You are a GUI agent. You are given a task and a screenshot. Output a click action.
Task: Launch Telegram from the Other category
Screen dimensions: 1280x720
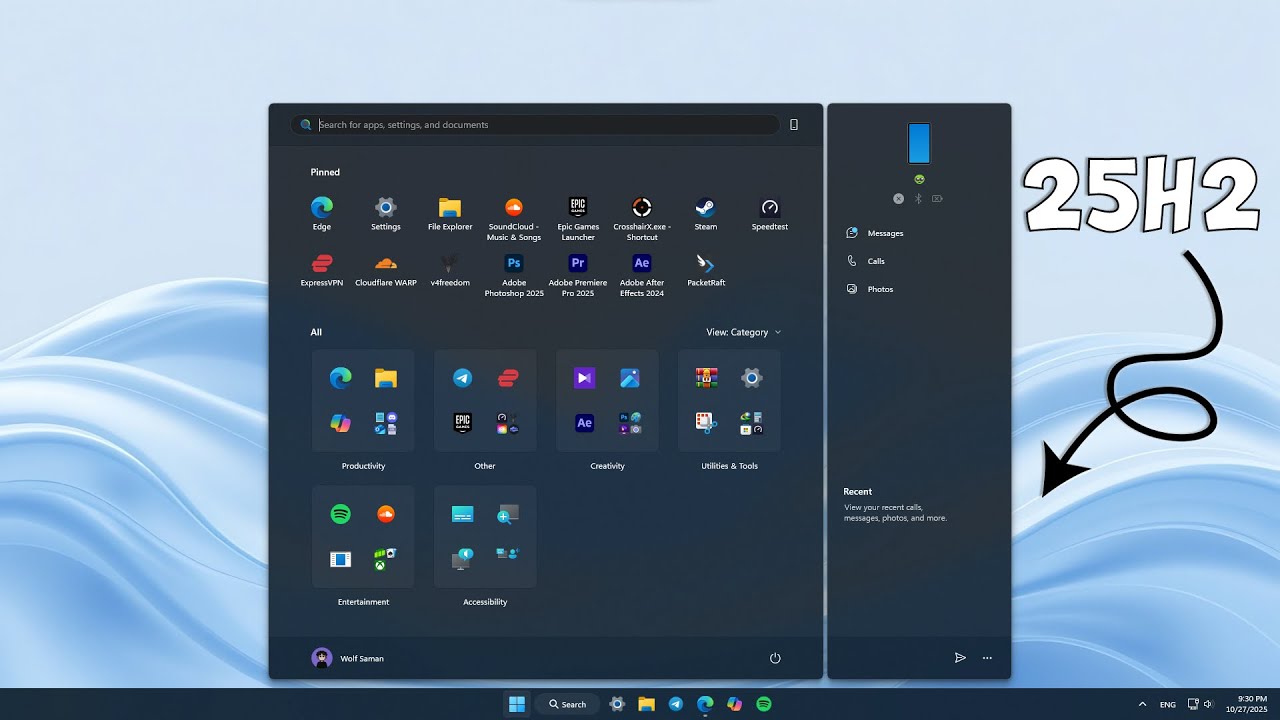click(x=462, y=378)
